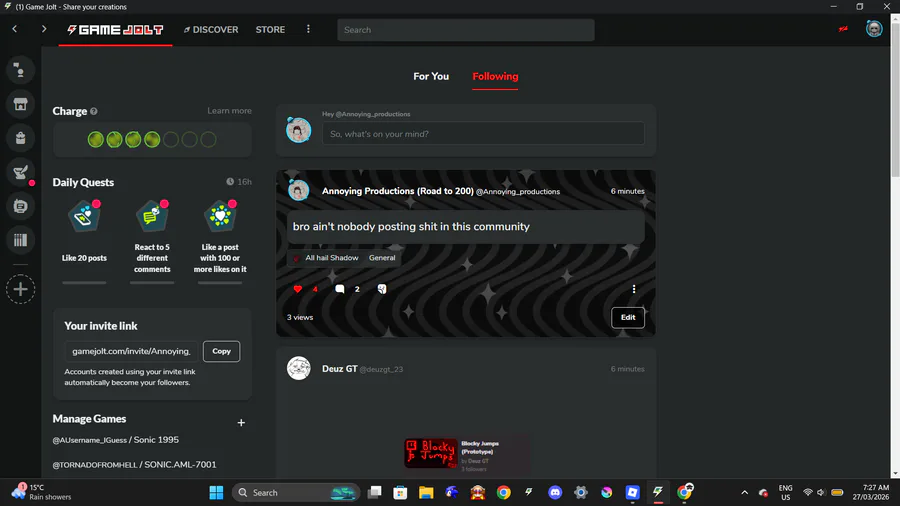
Task: Focus the top Search field
Action: tap(465, 30)
